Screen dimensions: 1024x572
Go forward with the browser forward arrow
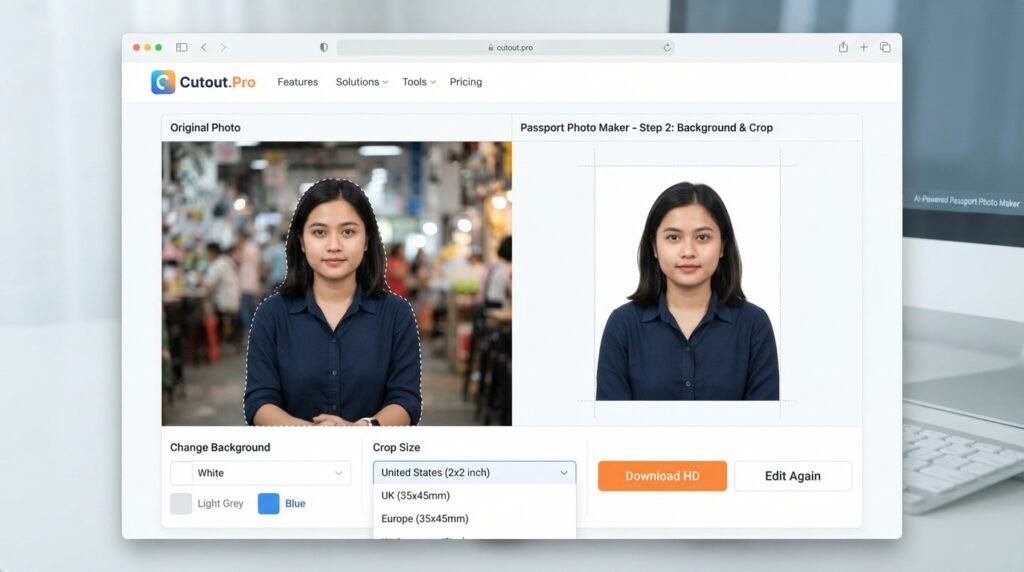(223, 47)
